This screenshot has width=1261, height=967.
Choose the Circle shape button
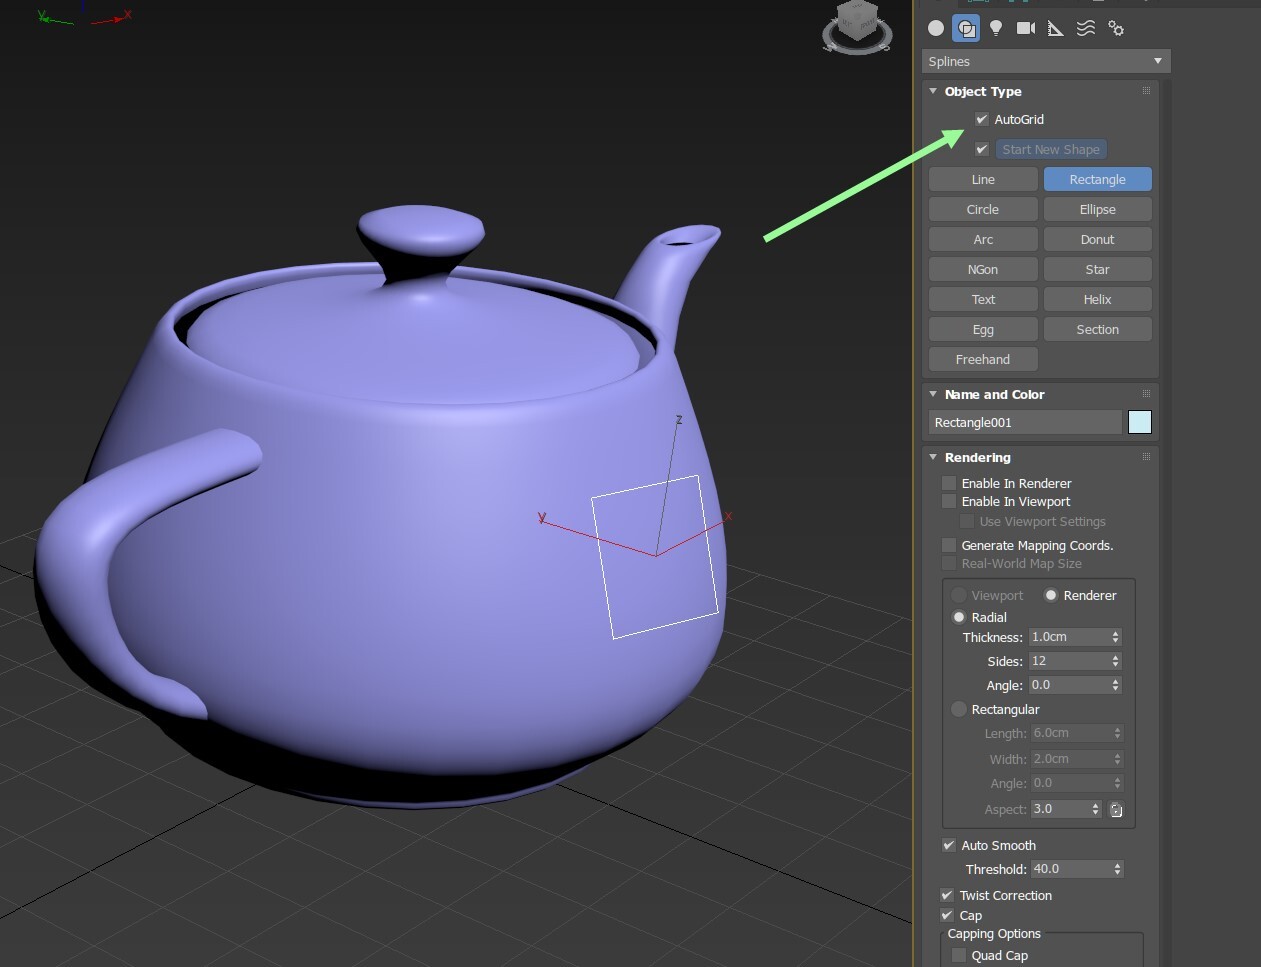[983, 209]
